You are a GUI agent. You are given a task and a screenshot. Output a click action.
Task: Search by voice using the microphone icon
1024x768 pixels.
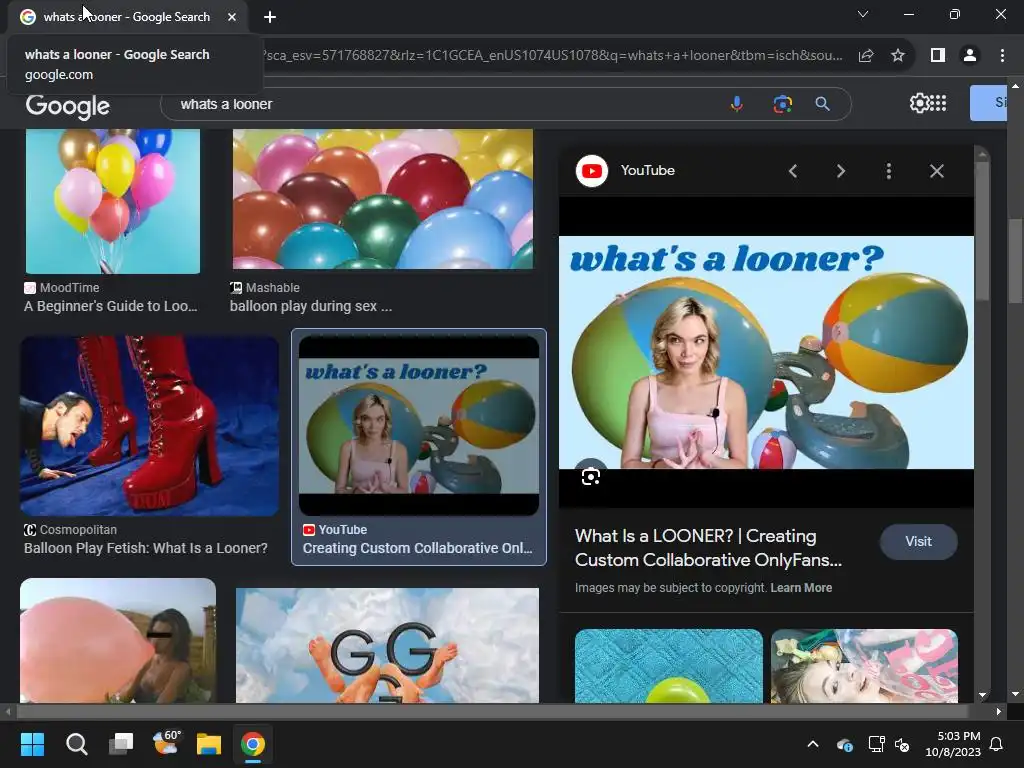(x=737, y=104)
